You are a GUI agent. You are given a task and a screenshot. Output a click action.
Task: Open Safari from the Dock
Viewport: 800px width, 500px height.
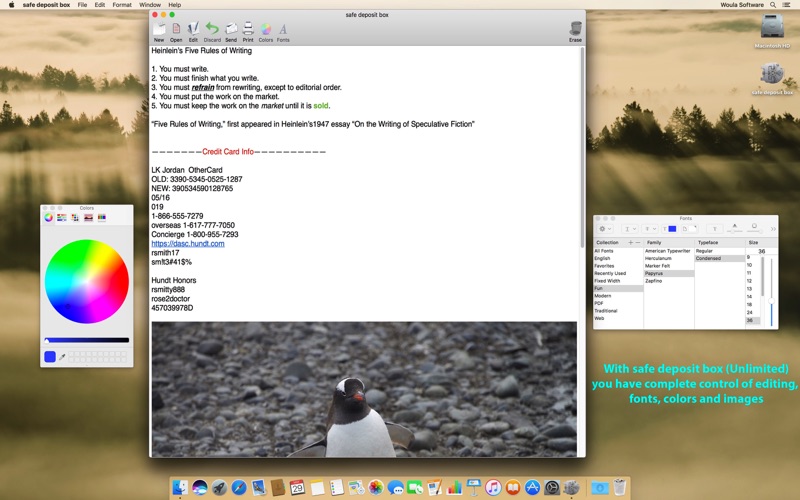tap(239, 487)
